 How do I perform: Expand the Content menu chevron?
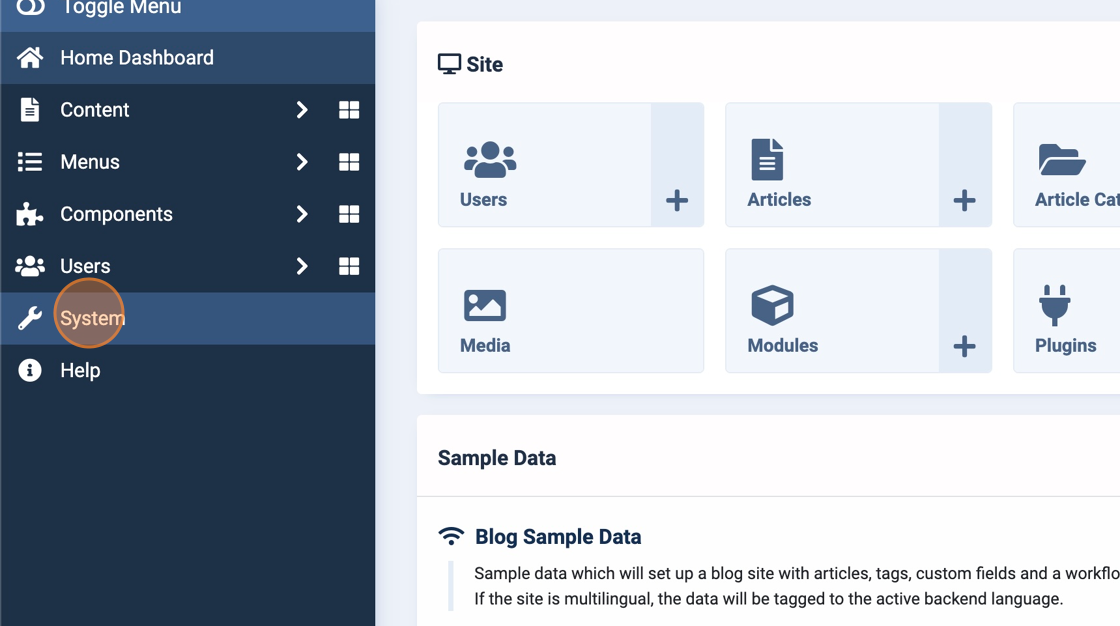pyautogui.click(x=301, y=110)
